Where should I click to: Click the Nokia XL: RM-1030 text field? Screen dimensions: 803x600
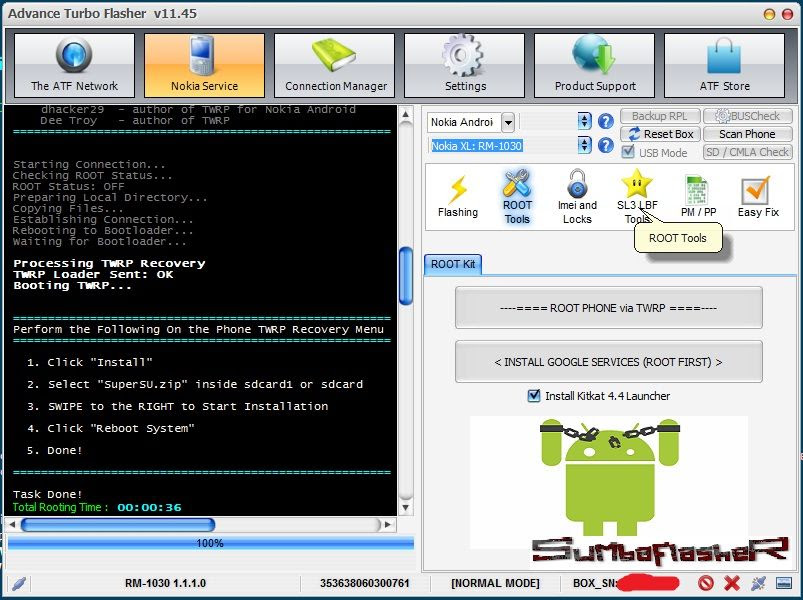point(502,146)
